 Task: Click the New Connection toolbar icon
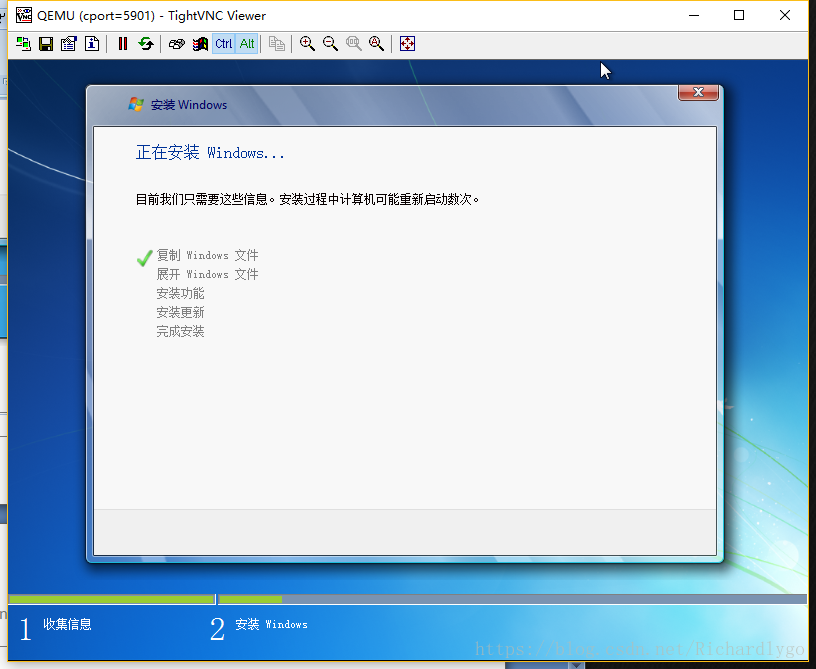click(x=23, y=44)
